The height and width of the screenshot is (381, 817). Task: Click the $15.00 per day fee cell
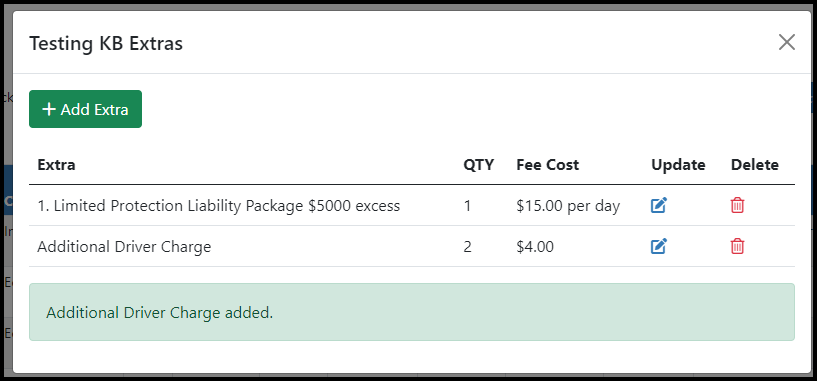[568, 206]
